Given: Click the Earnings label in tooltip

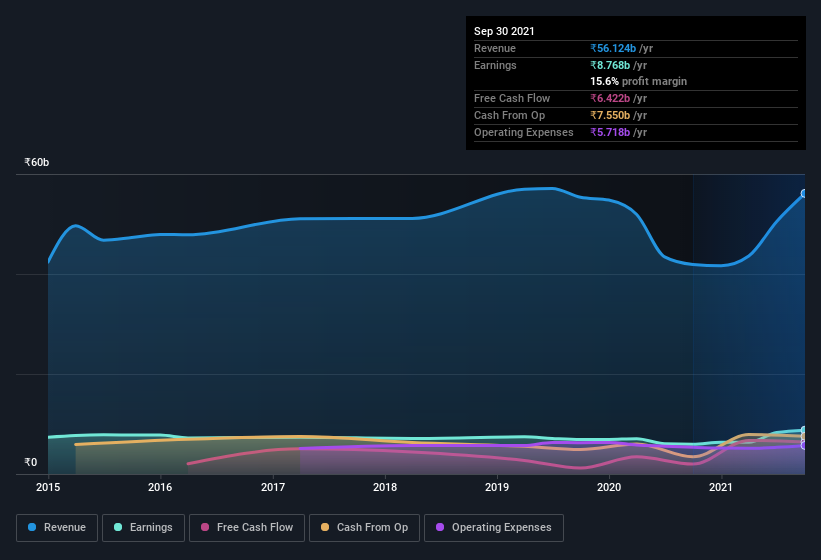Looking at the screenshot, I should click(495, 65).
